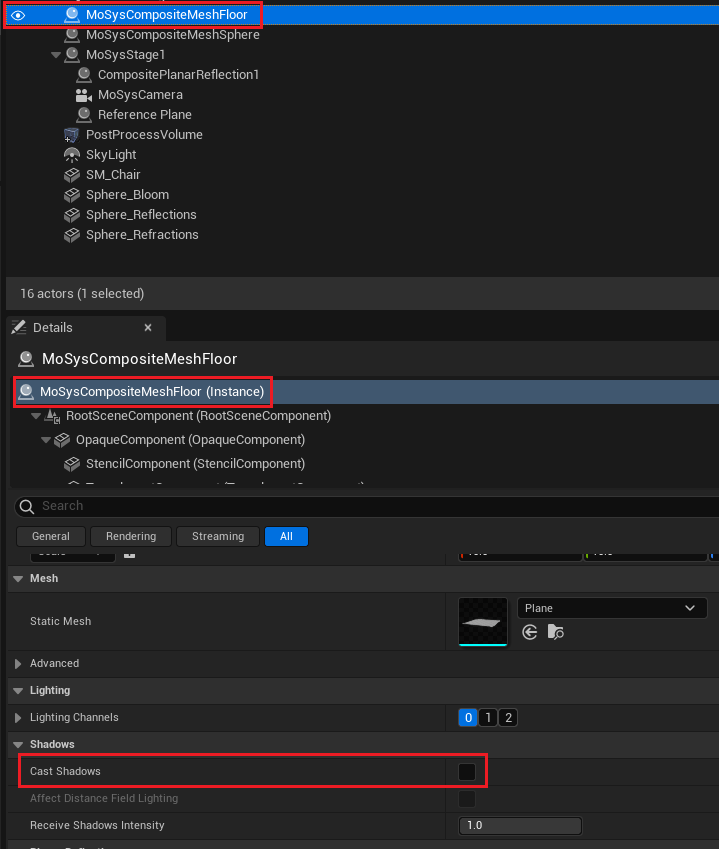Click the CompositePlanarReflection1 actor icon
719x849 pixels.
[x=83, y=75]
